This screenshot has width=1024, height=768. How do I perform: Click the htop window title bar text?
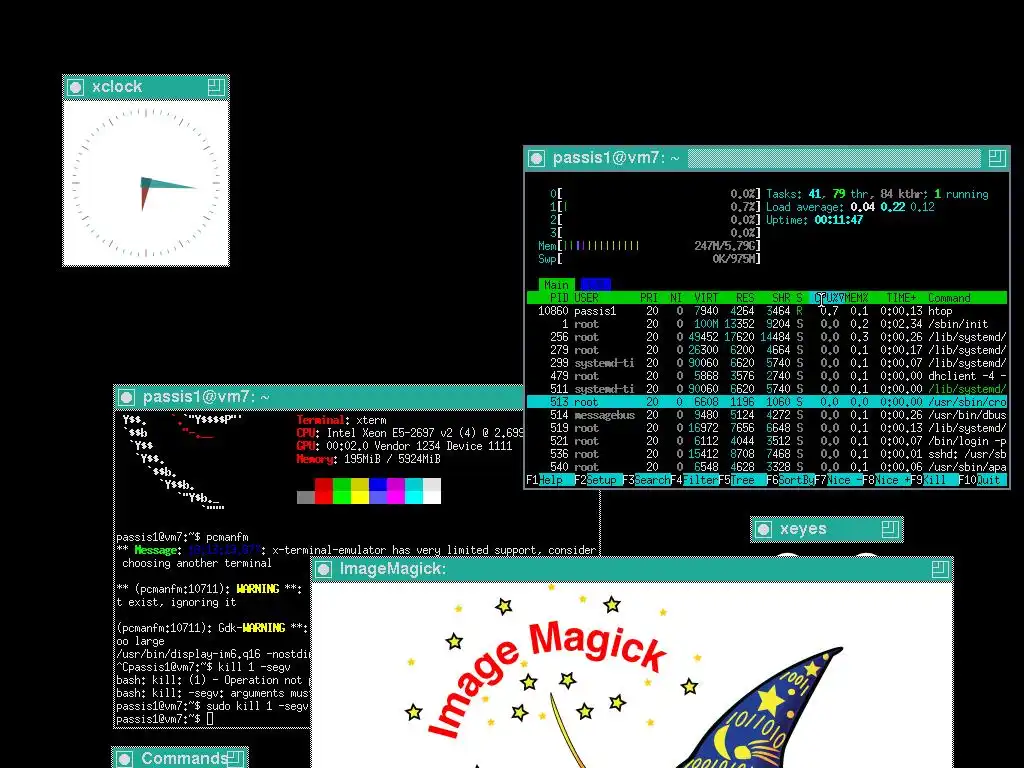[x=616, y=158]
